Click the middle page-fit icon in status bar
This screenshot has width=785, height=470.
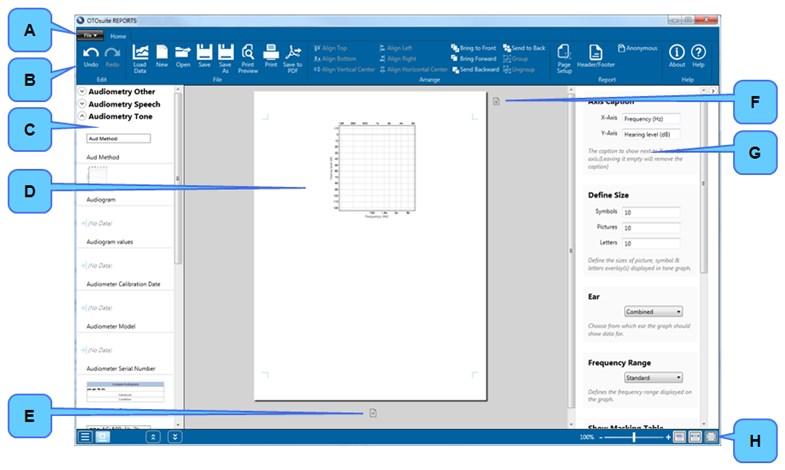click(695, 437)
